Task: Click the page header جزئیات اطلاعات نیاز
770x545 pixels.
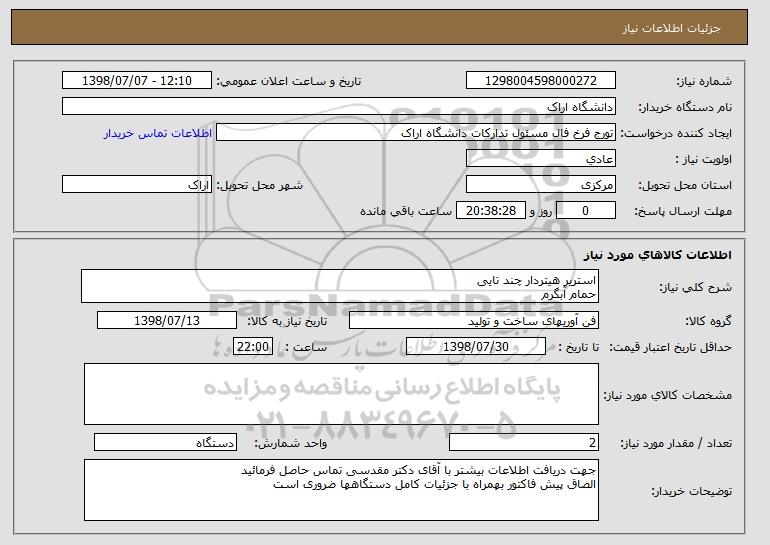Action: pos(671,28)
